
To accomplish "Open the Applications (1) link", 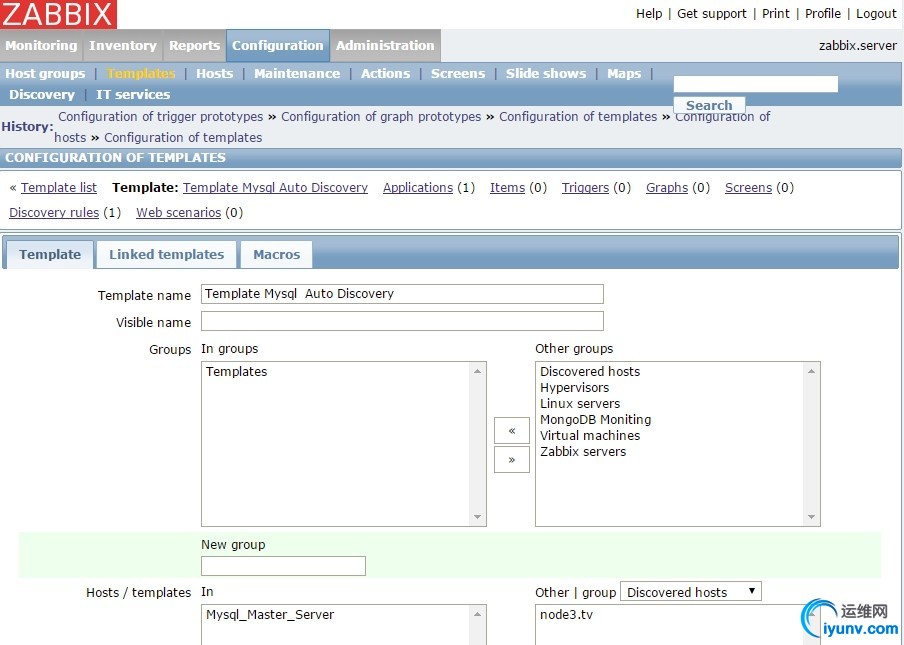I will click(418, 188).
